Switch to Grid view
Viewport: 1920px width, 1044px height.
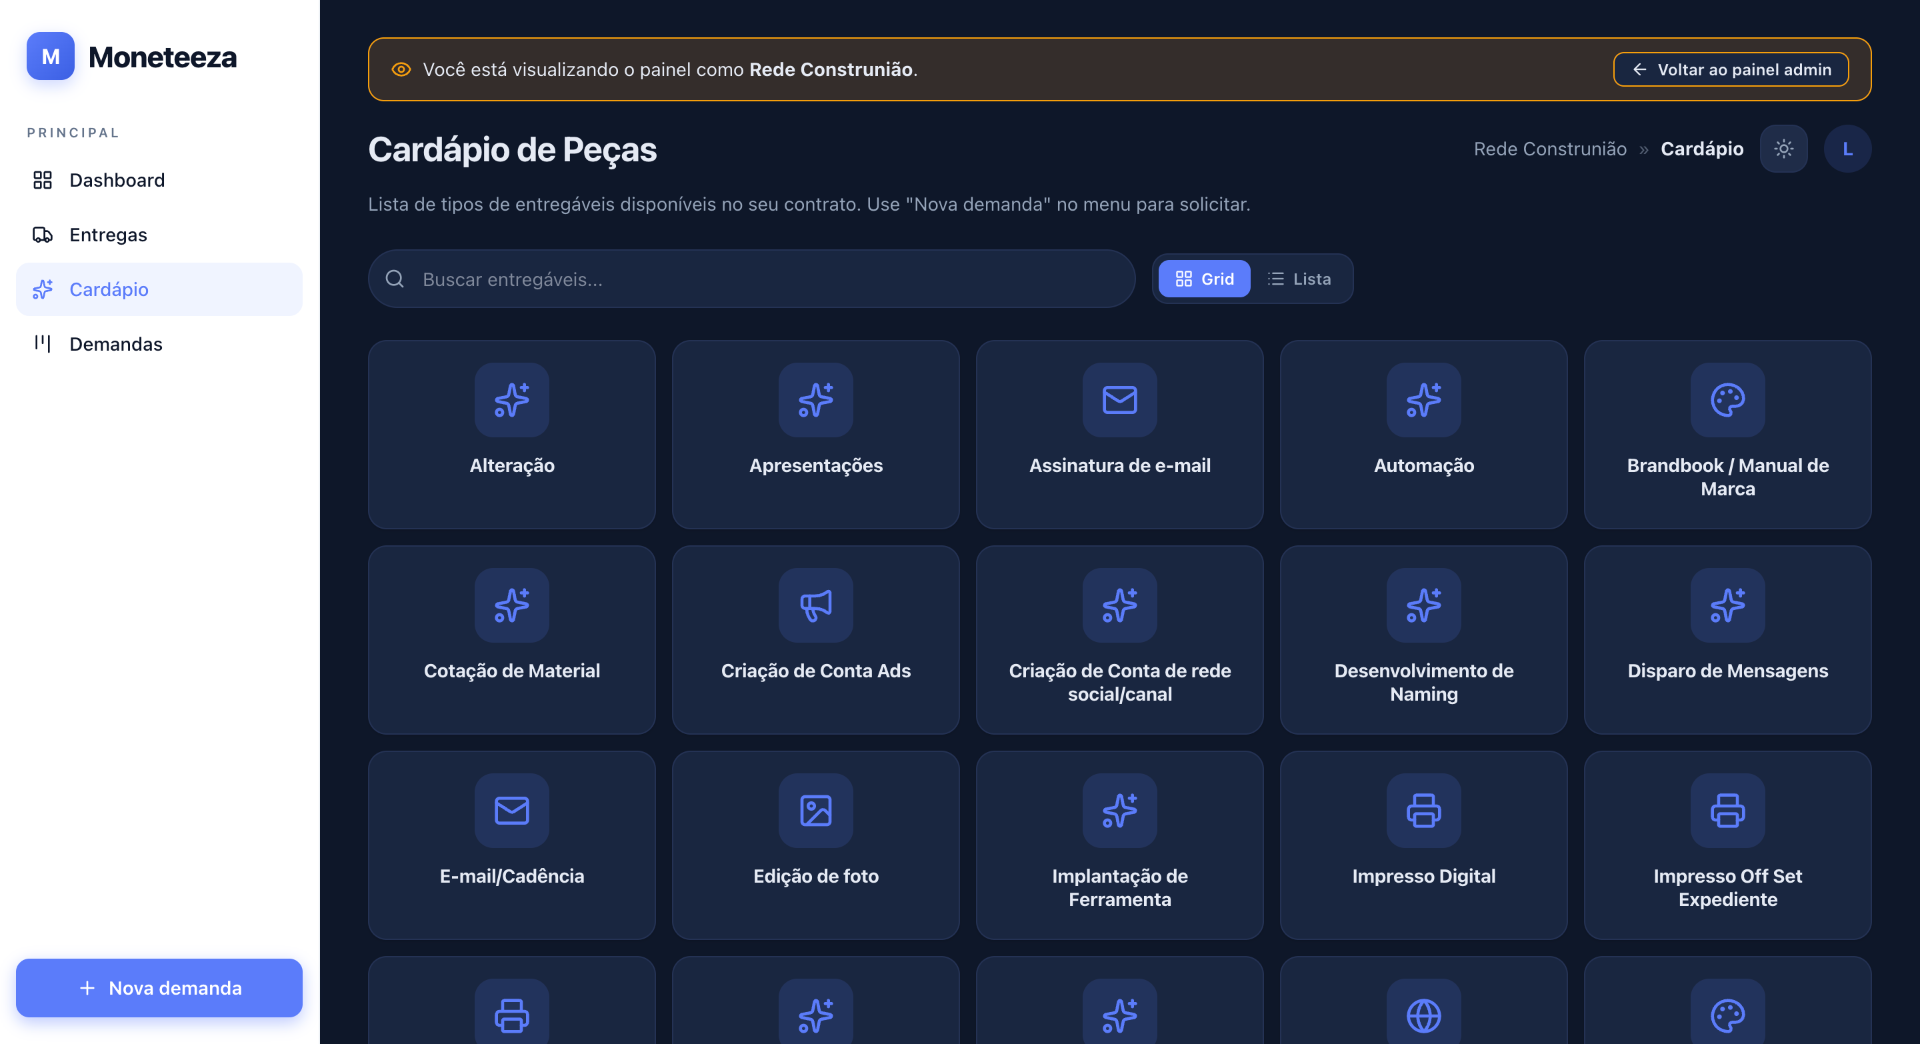tap(1204, 279)
